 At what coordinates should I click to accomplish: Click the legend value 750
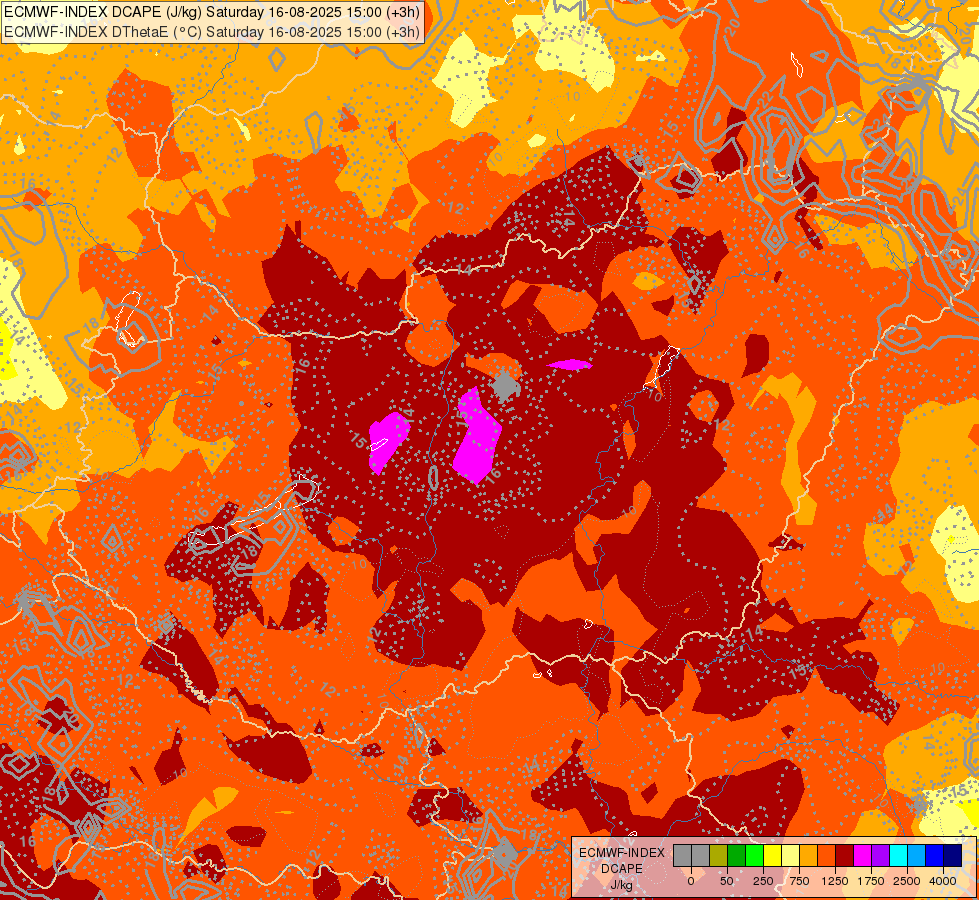click(799, 881)
